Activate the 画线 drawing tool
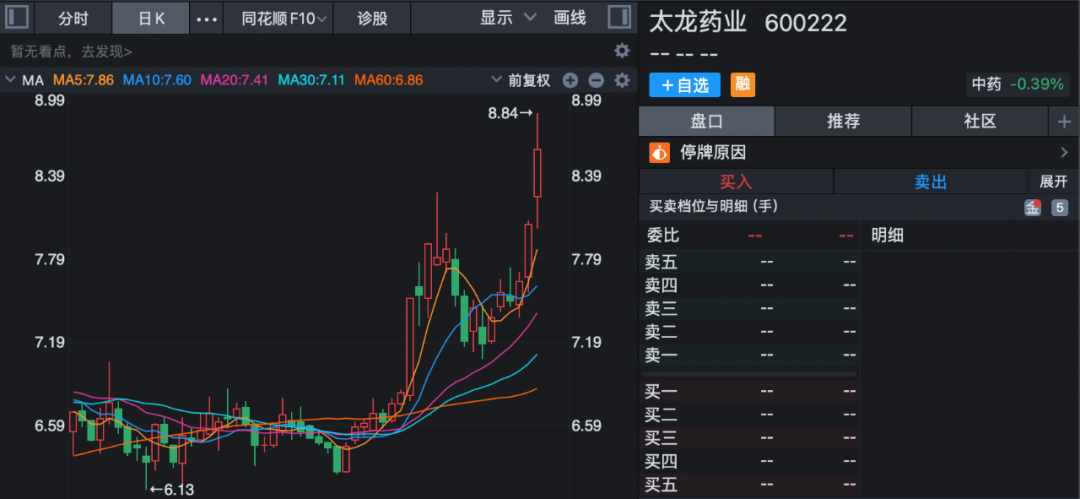The image size is (1080, 499). [x=570, y=18]
